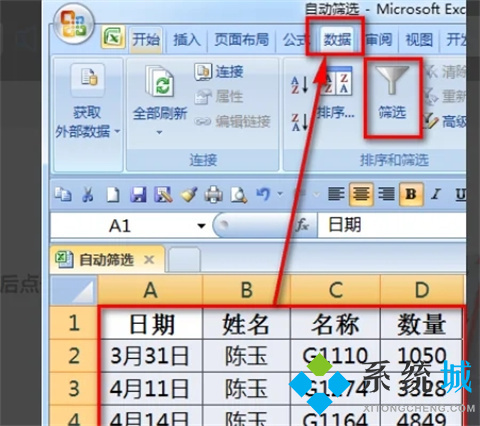Click the blank new tab button
This screenshot has width=480, height=426.
(184, 259)
